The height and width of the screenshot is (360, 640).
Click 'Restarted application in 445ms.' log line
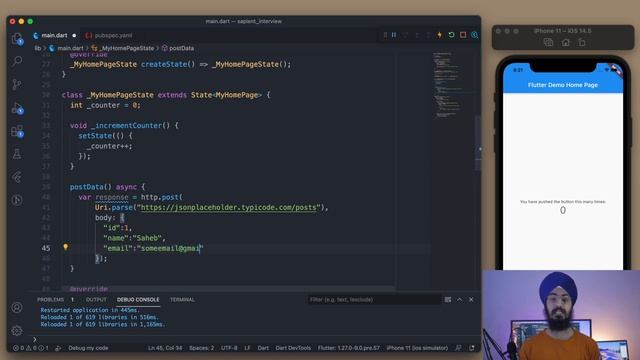point(89,310)
